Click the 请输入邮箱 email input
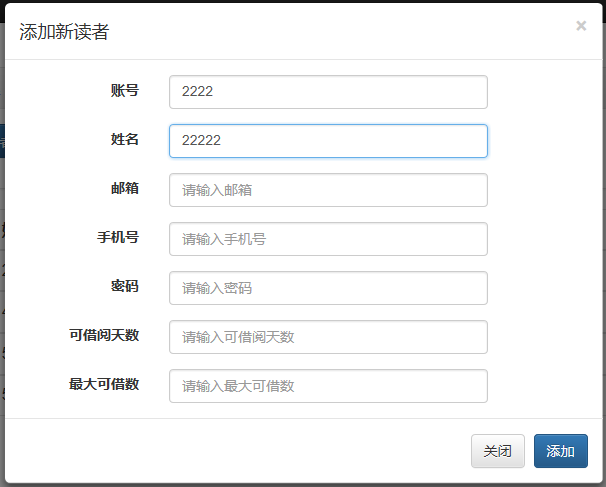Viewport: 606px width, 487px height. (x=328, y=190)
